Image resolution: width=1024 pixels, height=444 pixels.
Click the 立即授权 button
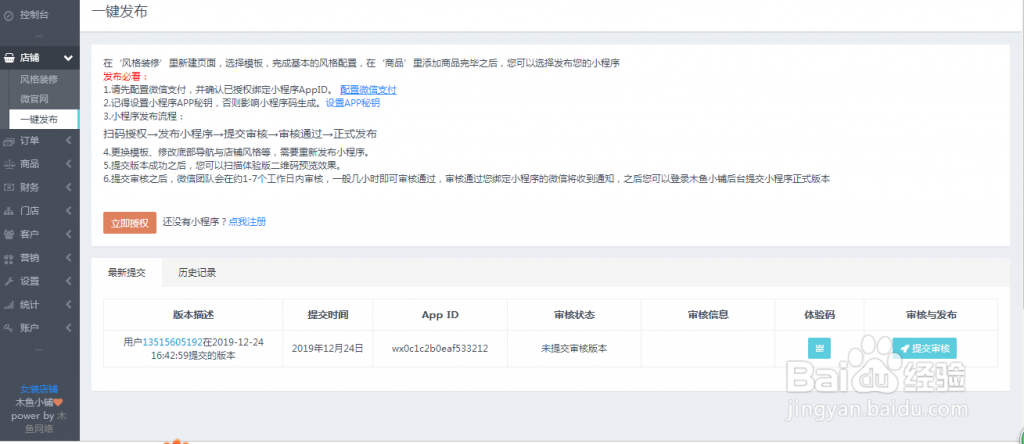click(x=129, y=223)
